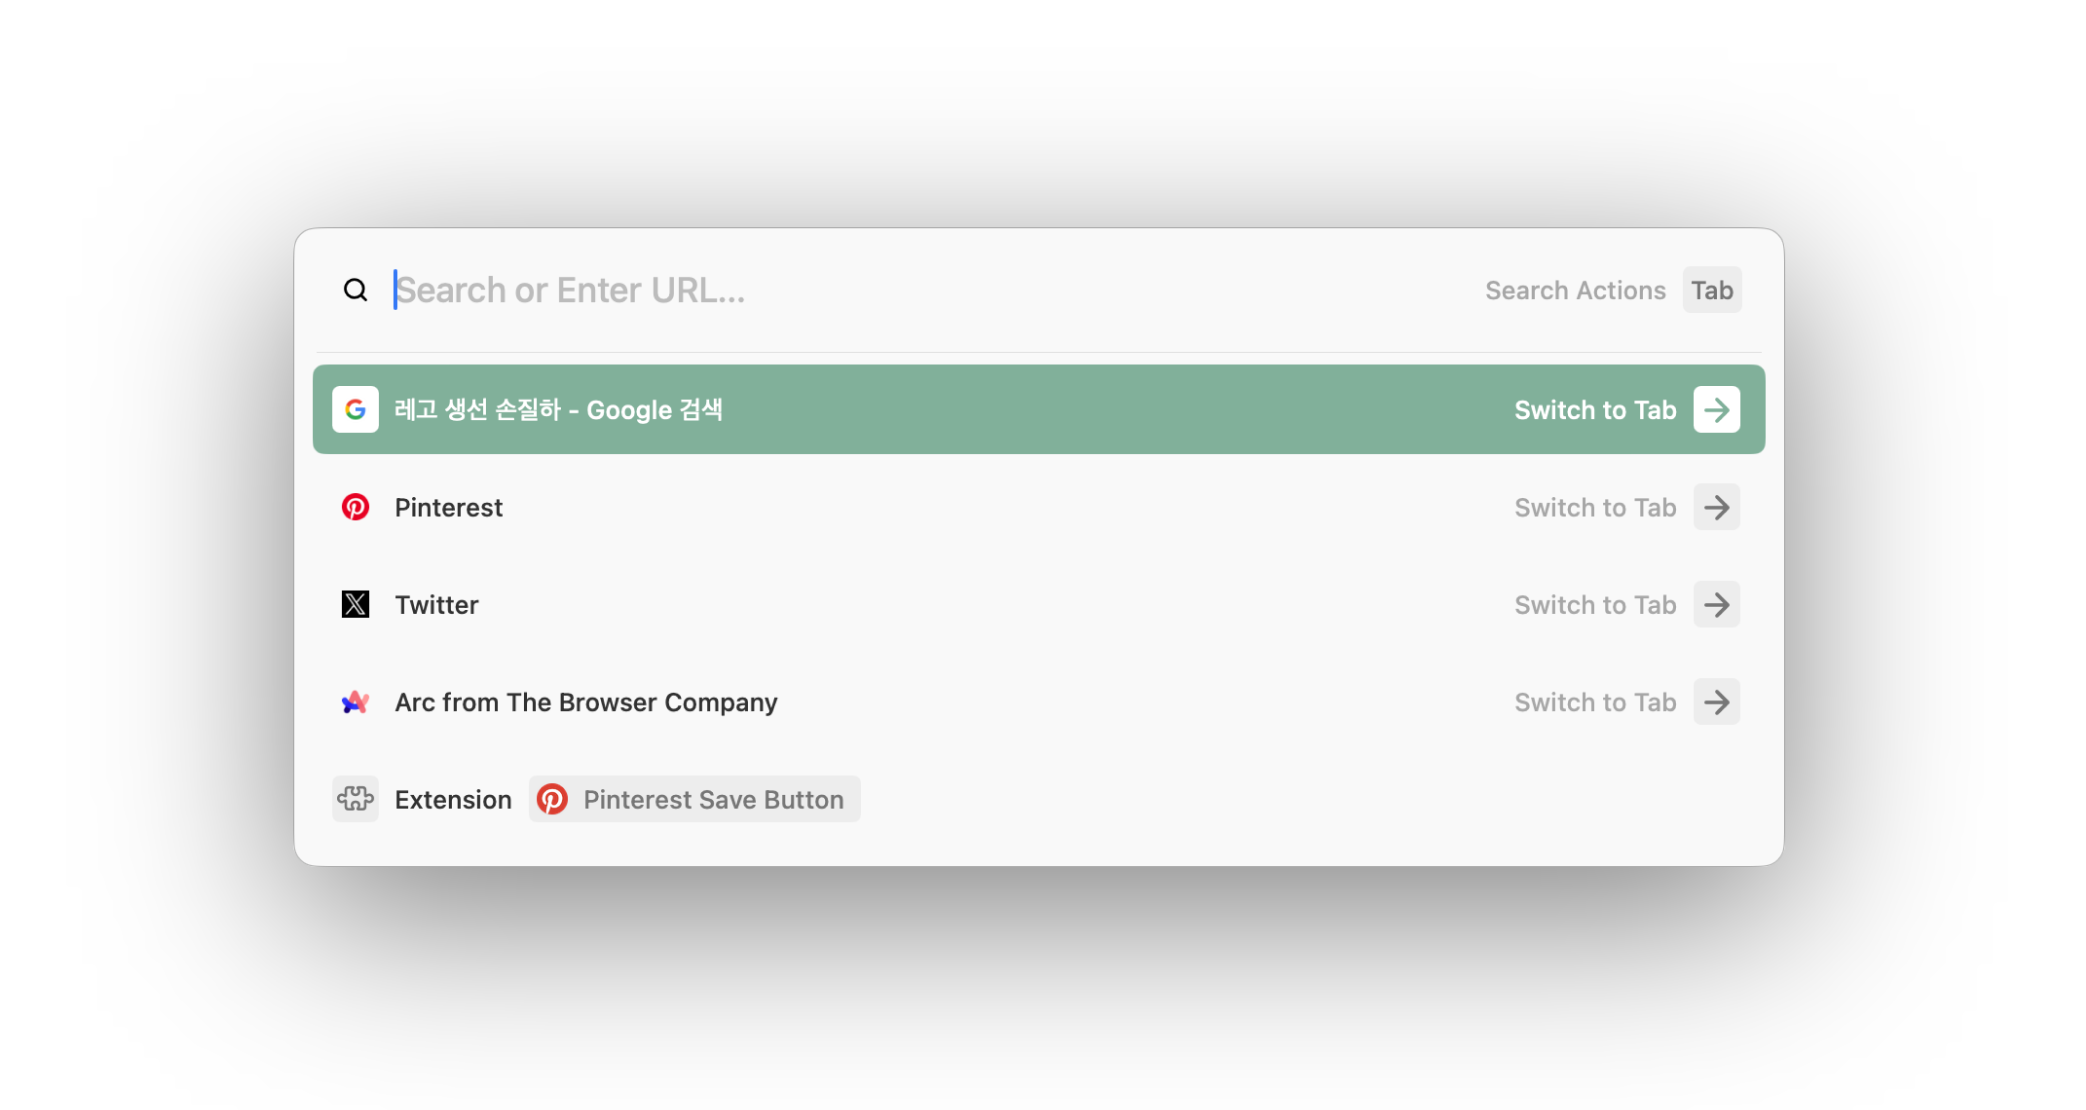2086x1110 pixels.
Task: Click arrow button beside Twitter row
Action: pyautogui.click(x=1716, y=604)
